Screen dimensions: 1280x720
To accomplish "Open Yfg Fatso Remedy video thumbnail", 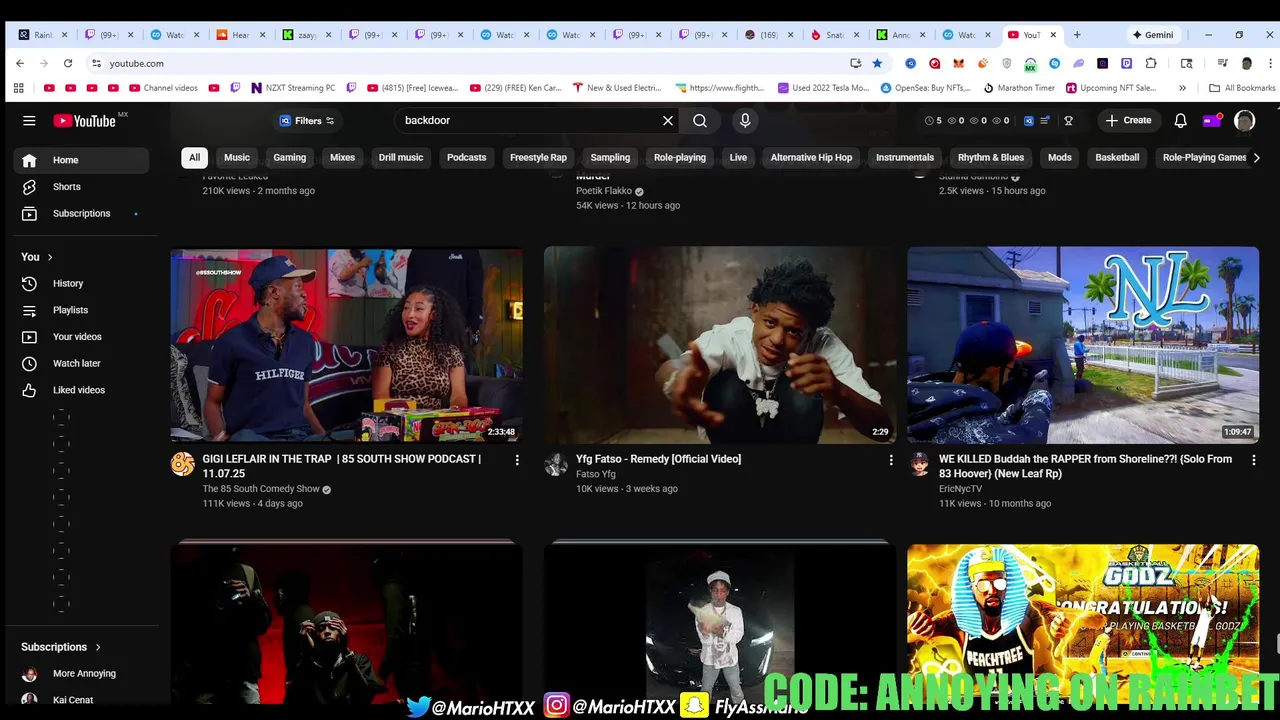I will click(720, 344).
